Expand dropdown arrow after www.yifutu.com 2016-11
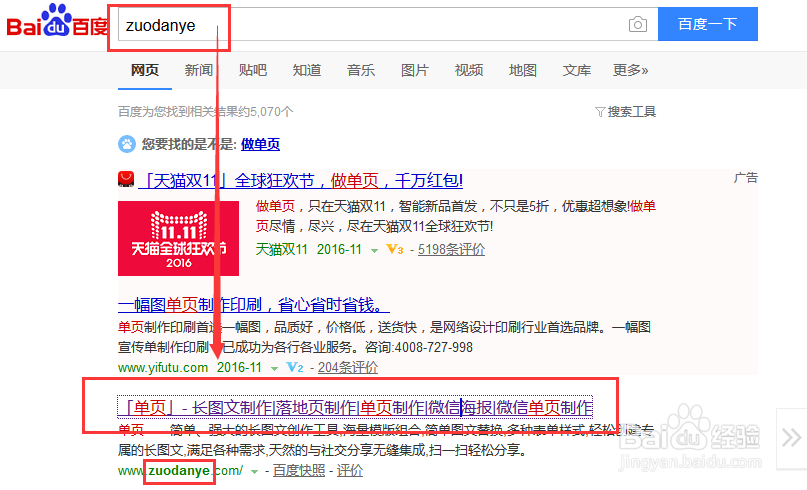Image resolution: width=807 pixels, height=490 pixels. coord(274,369)
